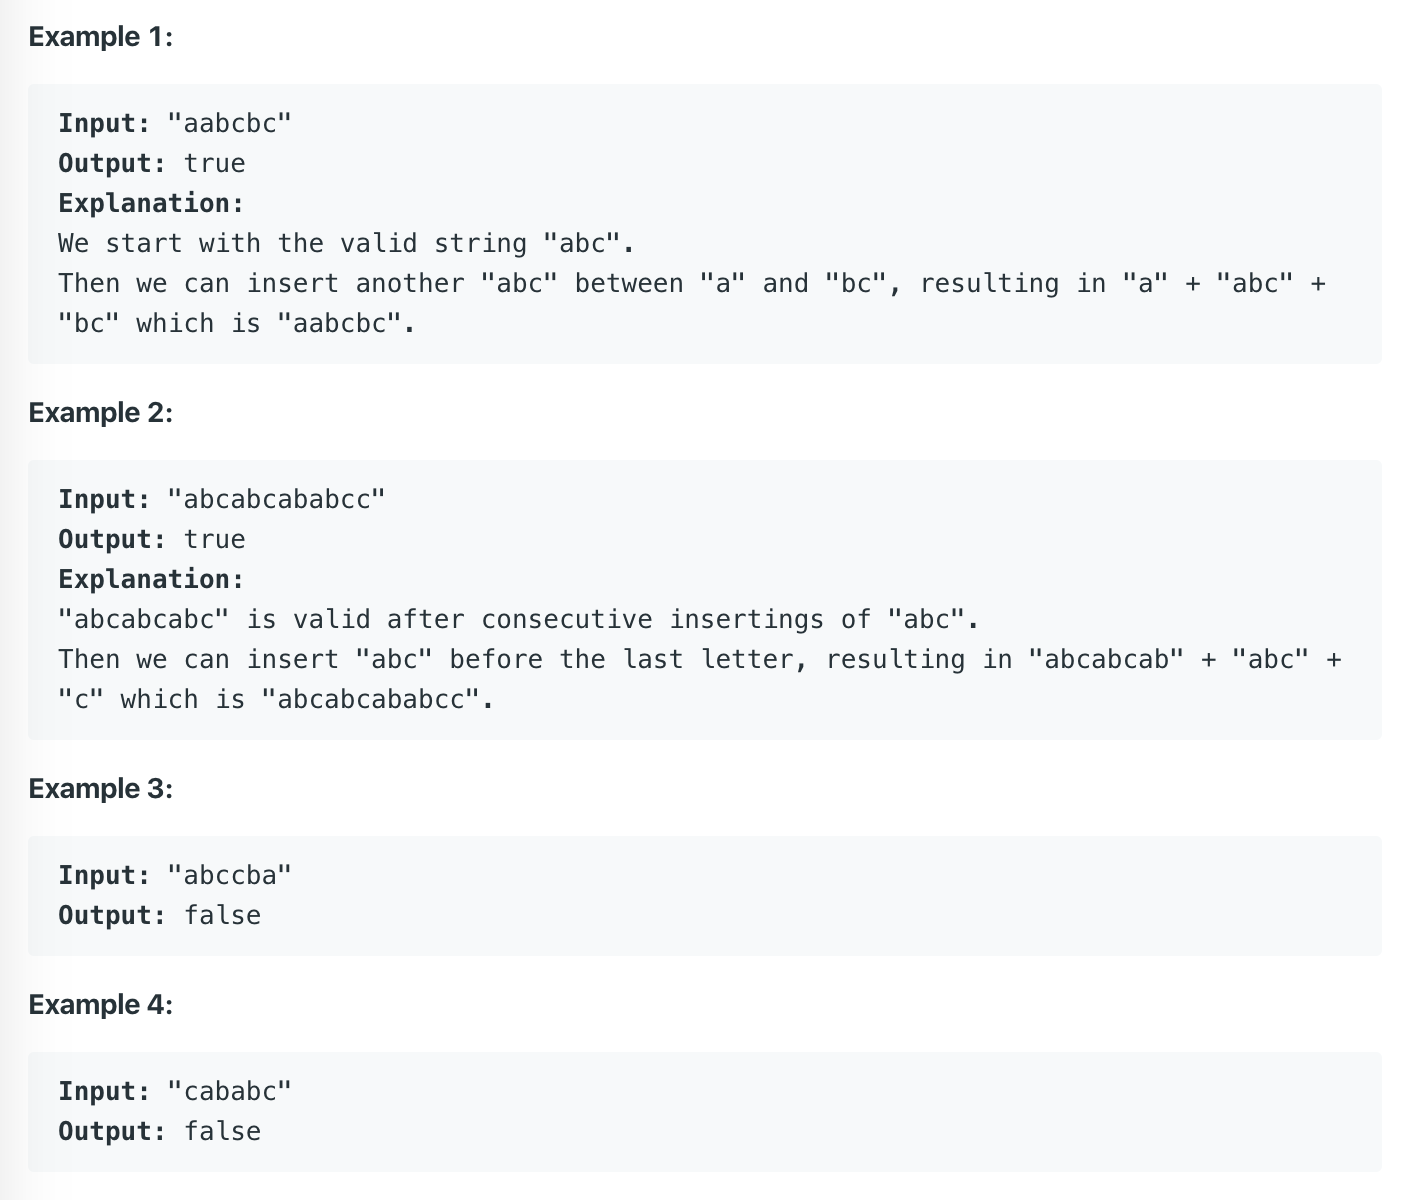Click the Input label in Example 3
Viewport: 1406px width, 1200px height.
pos(104,876)
